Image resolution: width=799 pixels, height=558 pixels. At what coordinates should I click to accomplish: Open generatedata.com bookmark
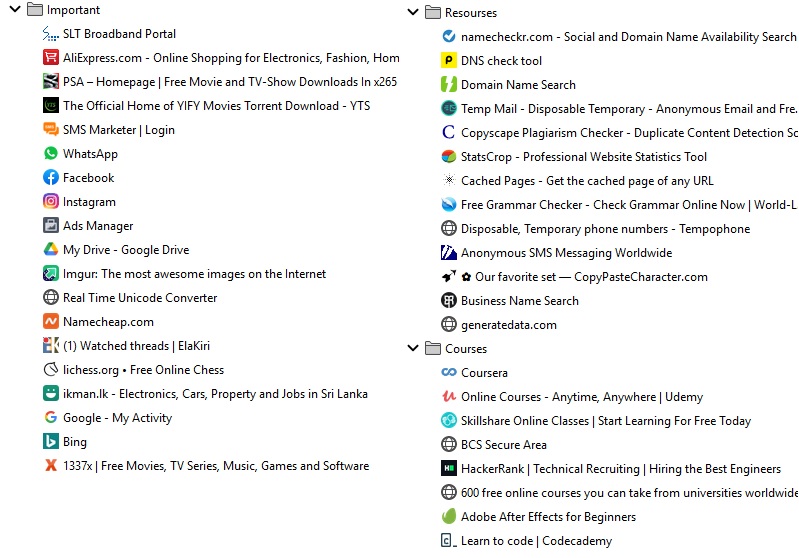509,325
